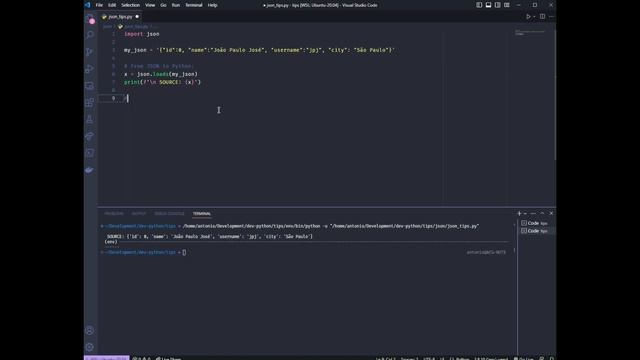The width and height of the screenshot is (640, 360).
Task: Open the Selection menu
Action: pos(131,5)
